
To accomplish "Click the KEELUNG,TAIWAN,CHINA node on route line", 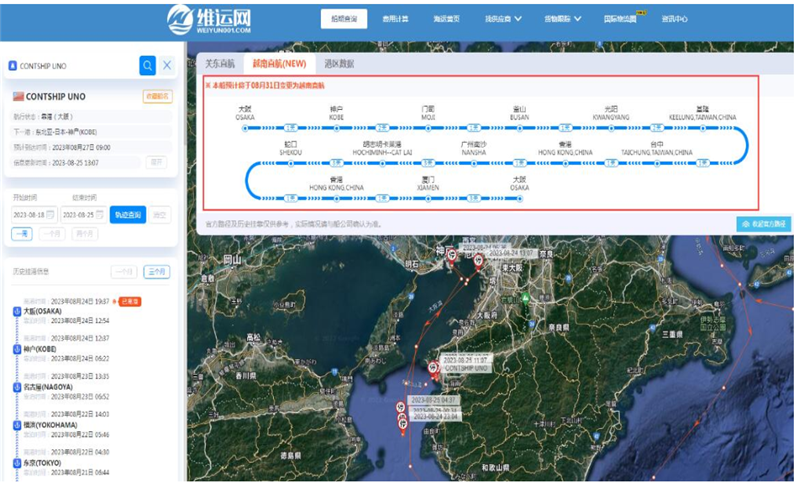I will [x=703, y=129].
